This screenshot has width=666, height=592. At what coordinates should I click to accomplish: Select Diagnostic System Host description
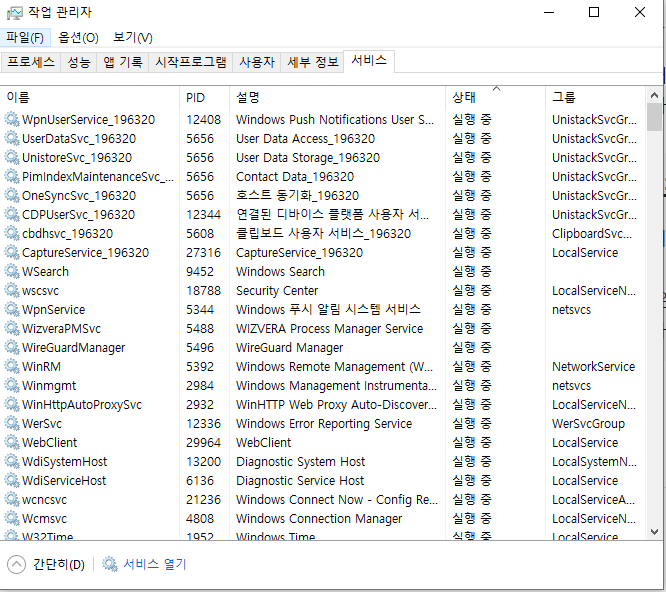point(300,462)
